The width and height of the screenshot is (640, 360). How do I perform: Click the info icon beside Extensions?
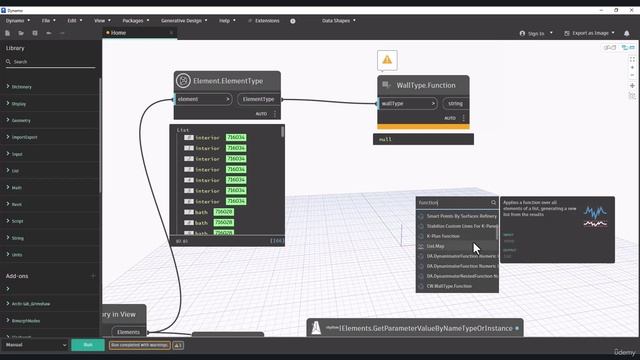point(293,21)
